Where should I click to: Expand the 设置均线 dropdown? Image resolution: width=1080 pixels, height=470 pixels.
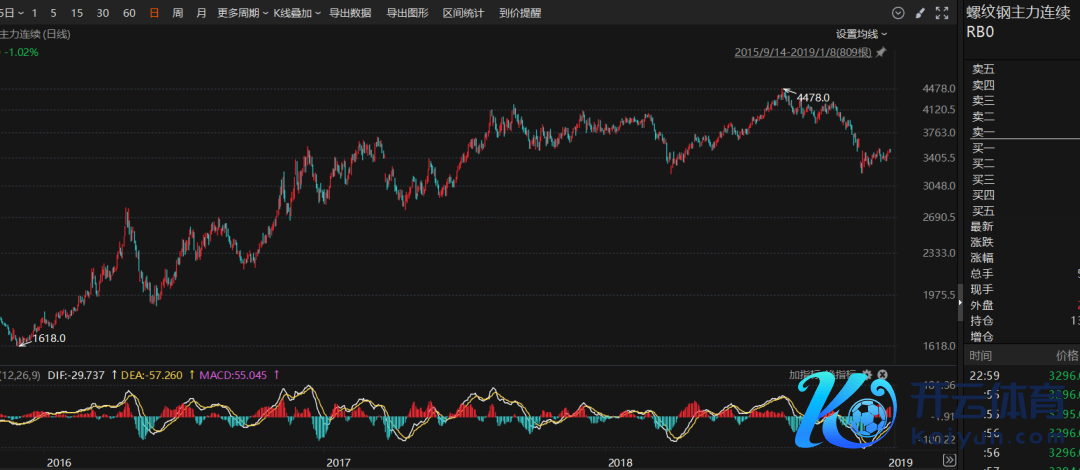861,33
